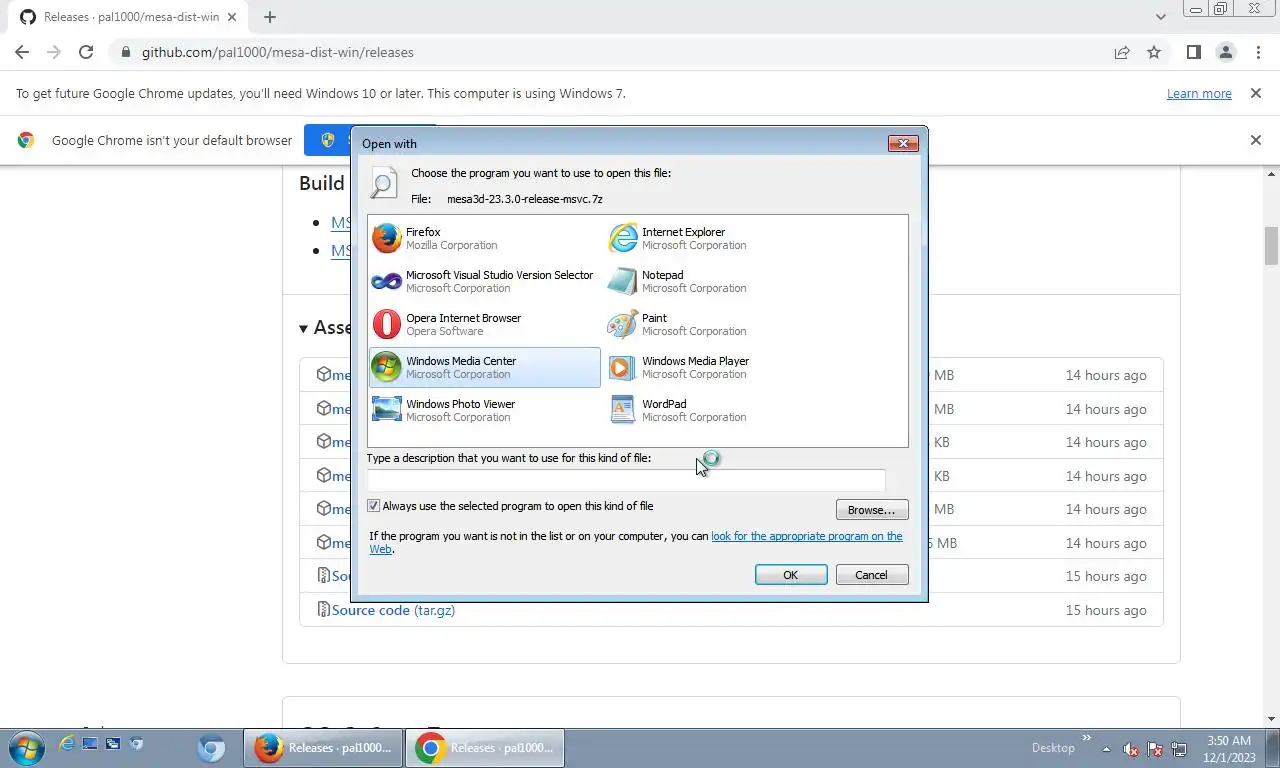
Task: Close the Open with dialog
Action: pos(903,143)
